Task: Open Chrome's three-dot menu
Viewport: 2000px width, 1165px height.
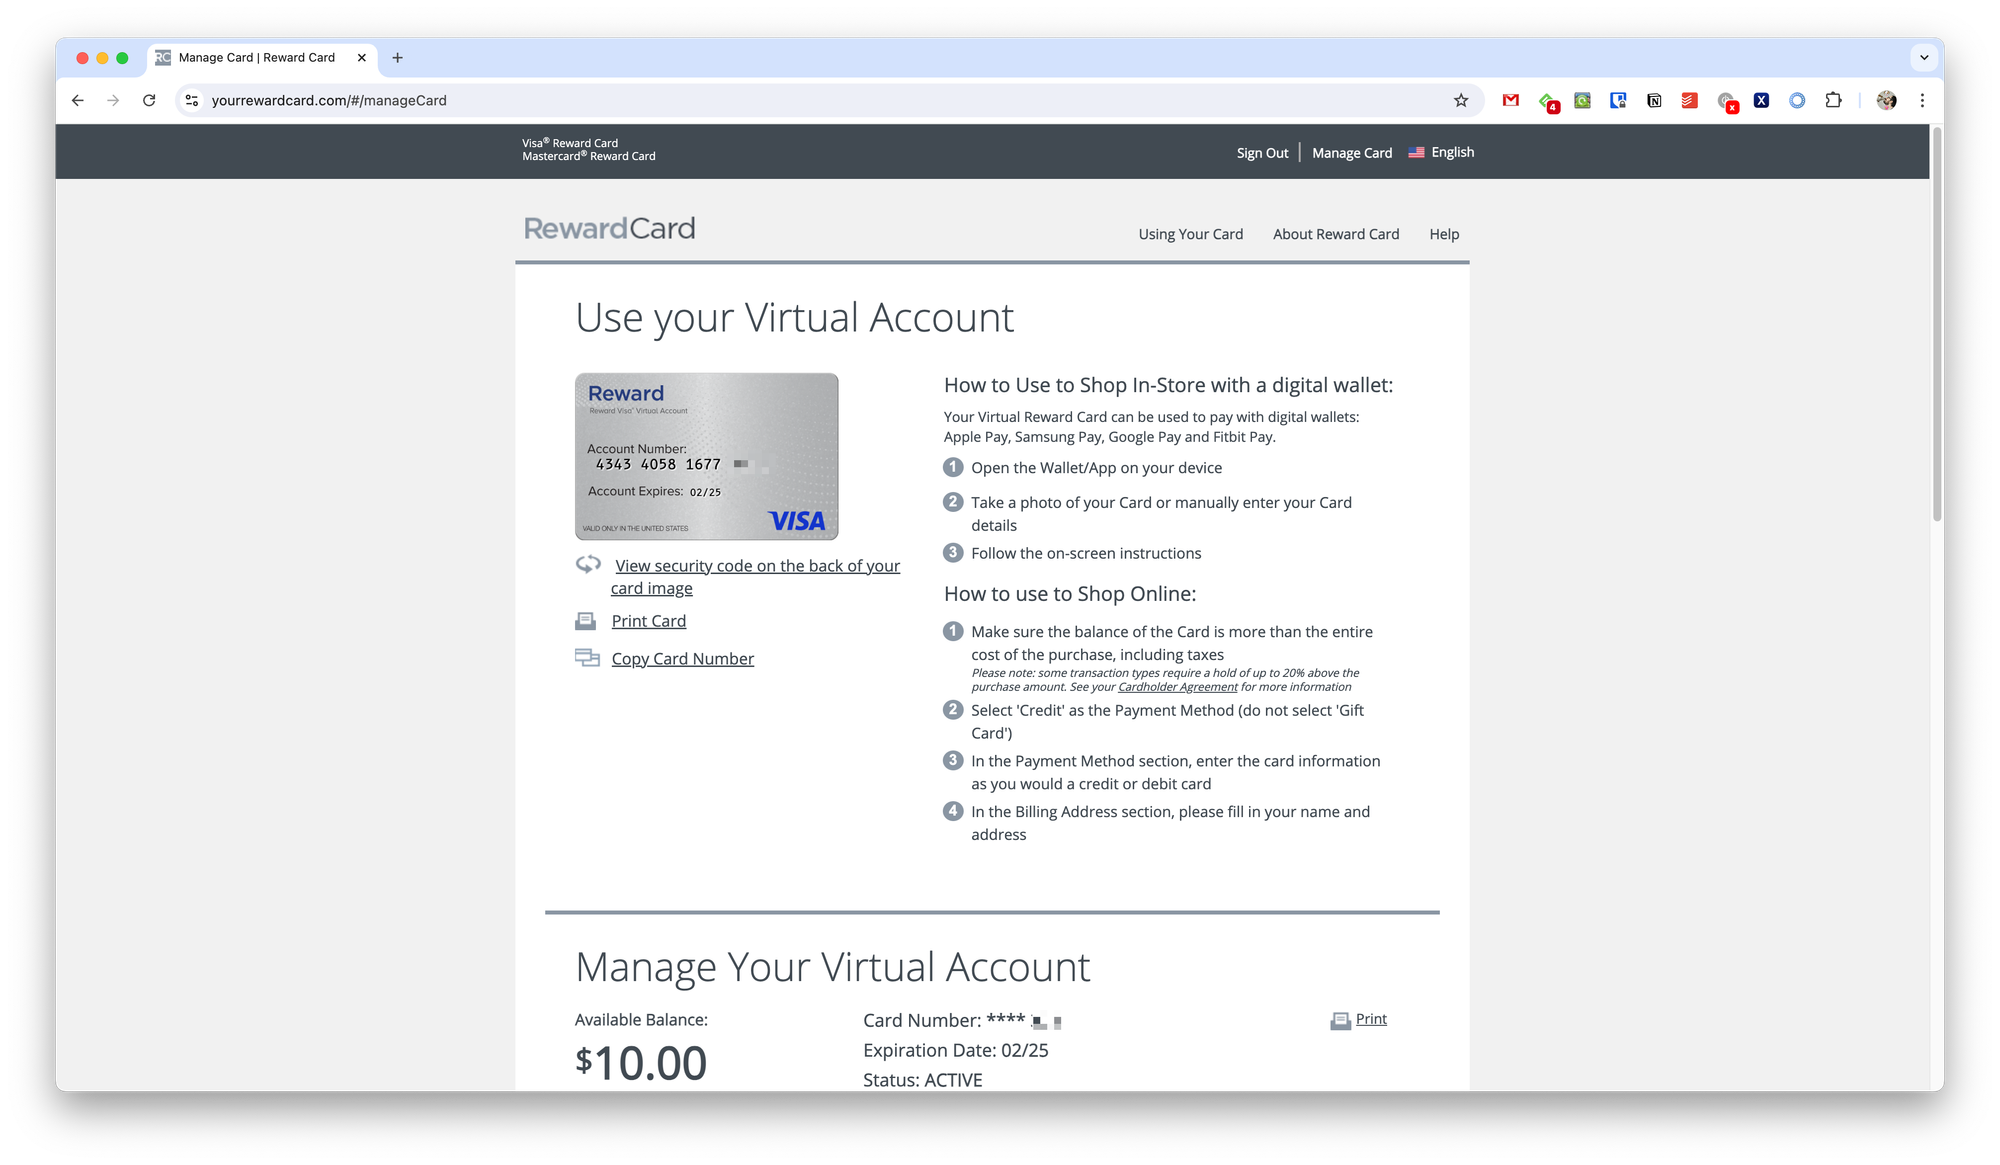Action: [x=1922, y=100]
